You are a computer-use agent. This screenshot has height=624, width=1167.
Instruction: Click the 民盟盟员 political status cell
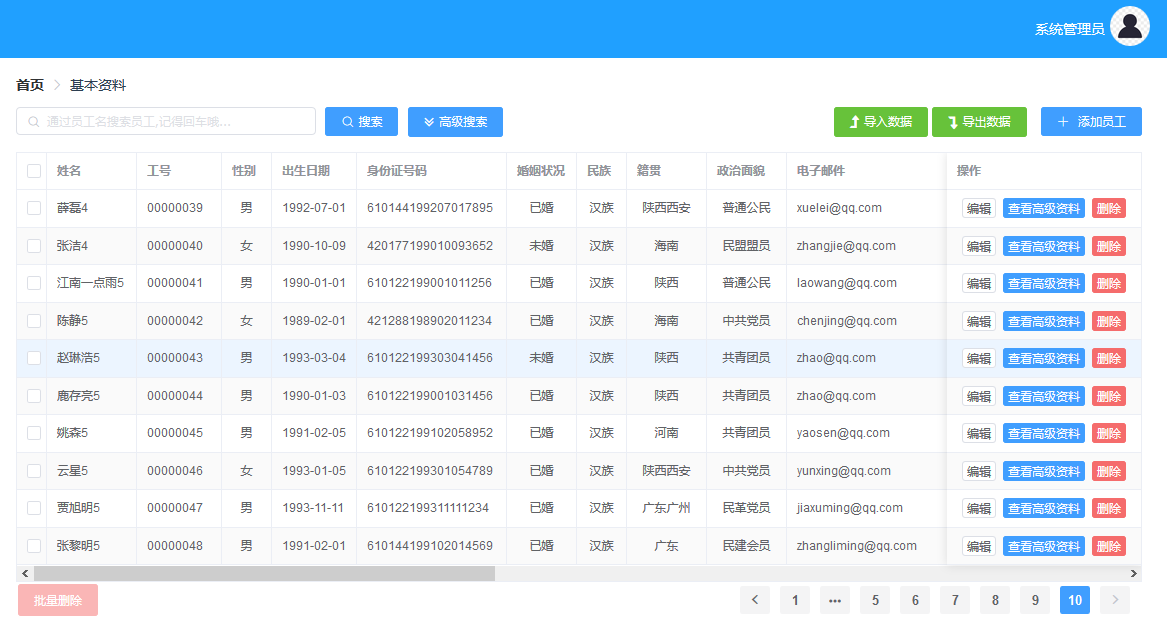(x=746, y=246)
